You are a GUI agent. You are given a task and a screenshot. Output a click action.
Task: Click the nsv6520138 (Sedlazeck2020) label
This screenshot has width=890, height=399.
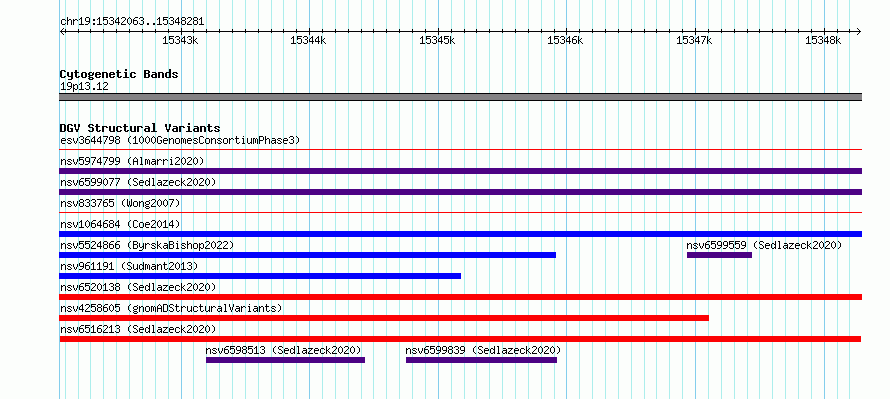[x=138, y=287]
